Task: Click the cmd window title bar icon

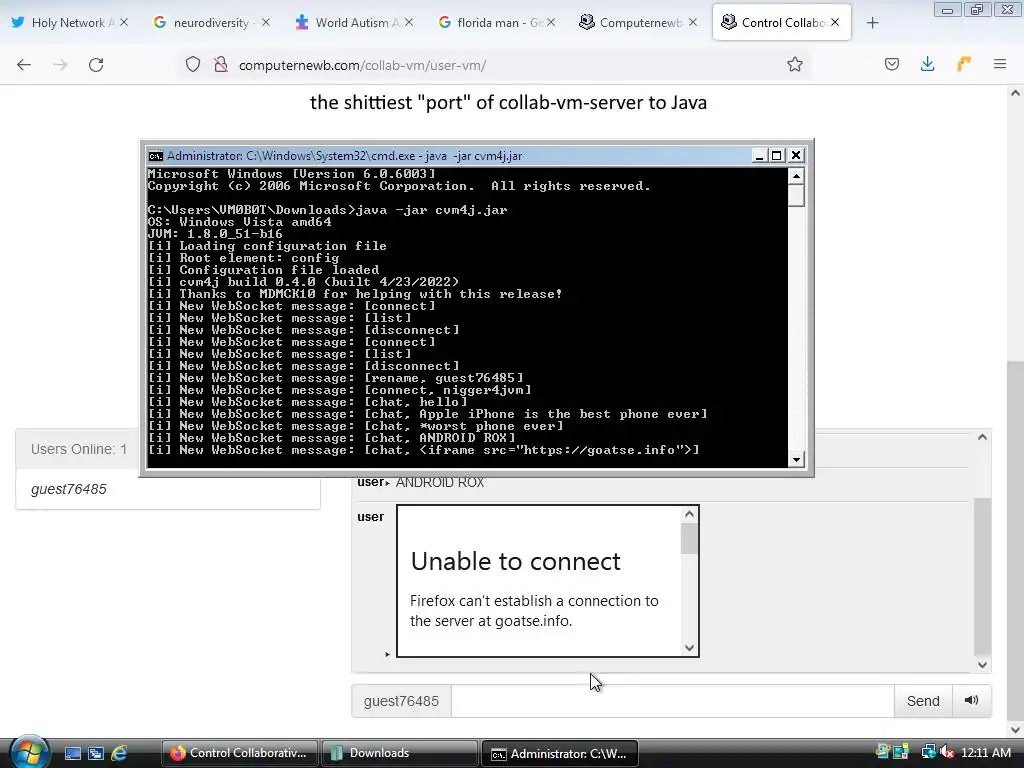Action: pyautogui.click(x=155, y=155)
